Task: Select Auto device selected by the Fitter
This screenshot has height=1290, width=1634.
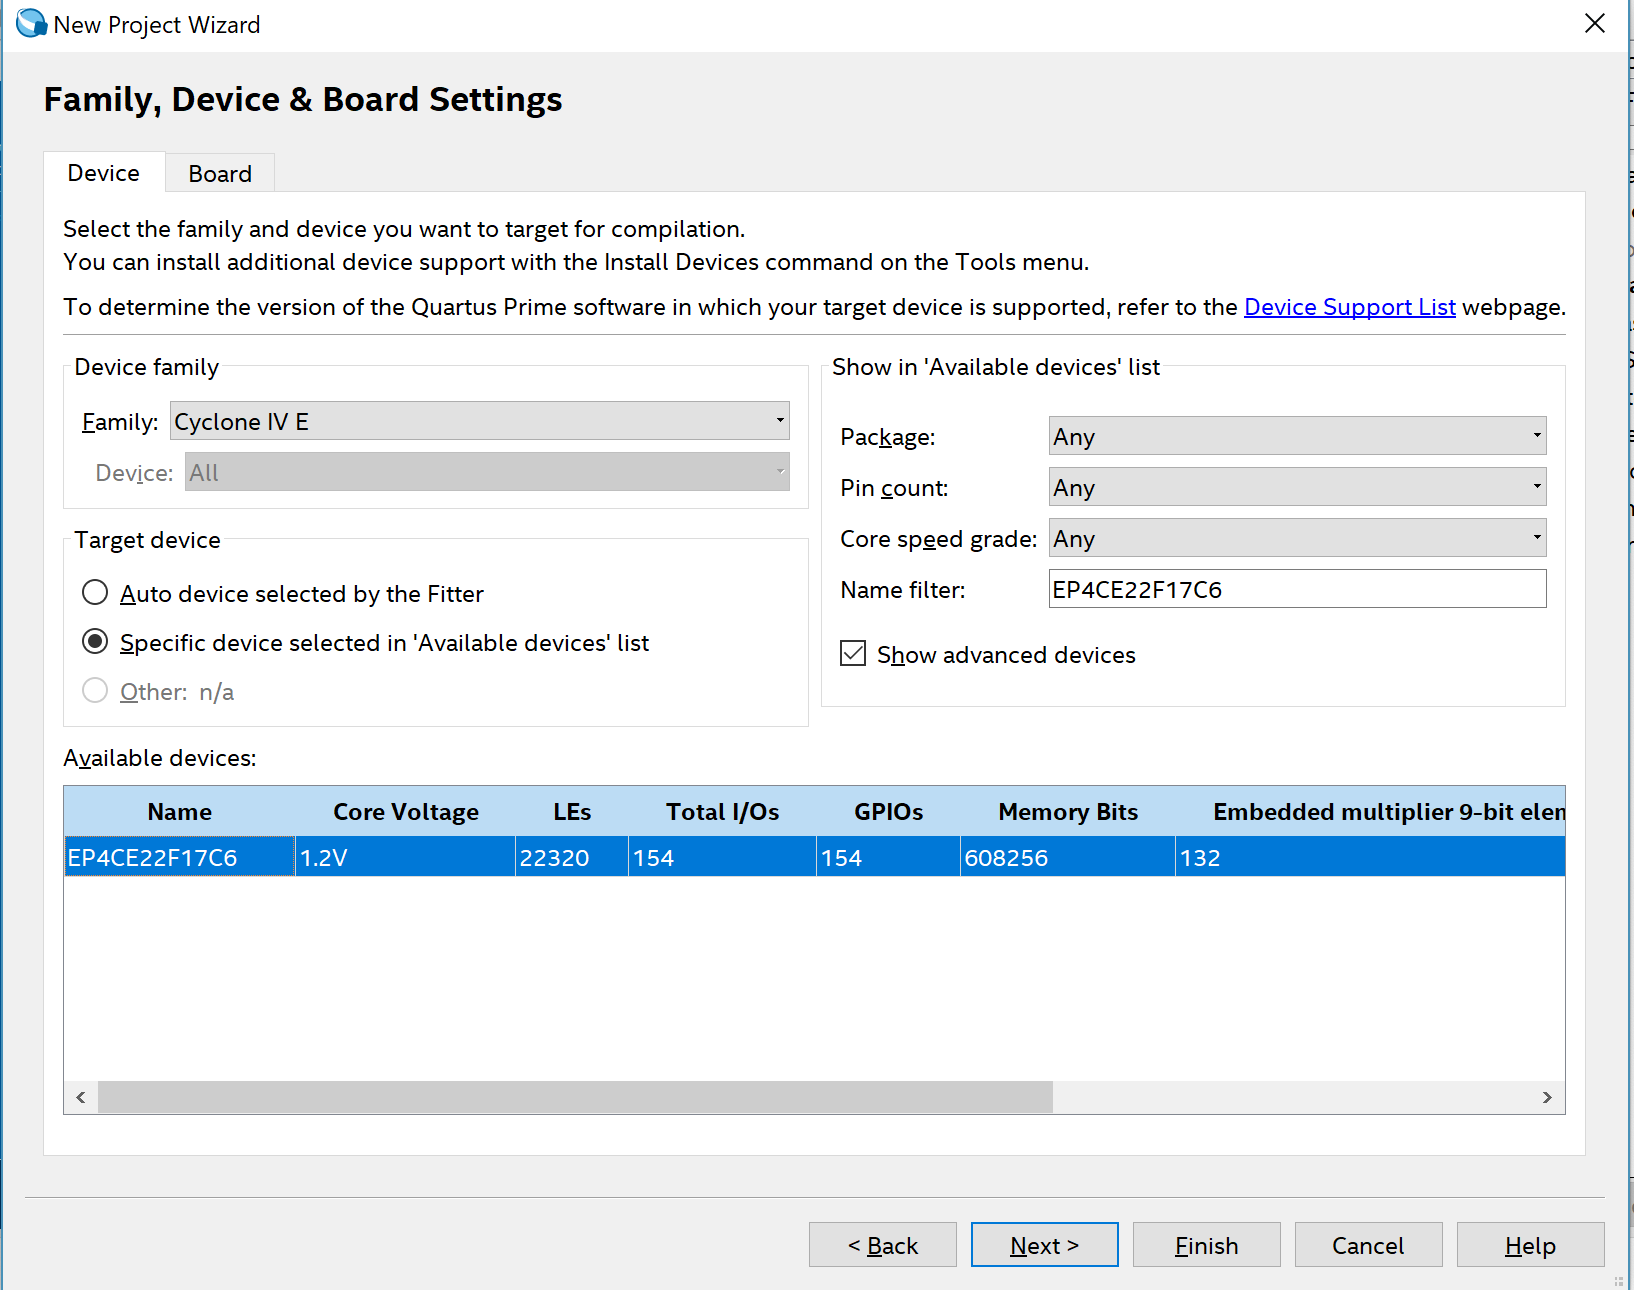Action: point(95,593)
